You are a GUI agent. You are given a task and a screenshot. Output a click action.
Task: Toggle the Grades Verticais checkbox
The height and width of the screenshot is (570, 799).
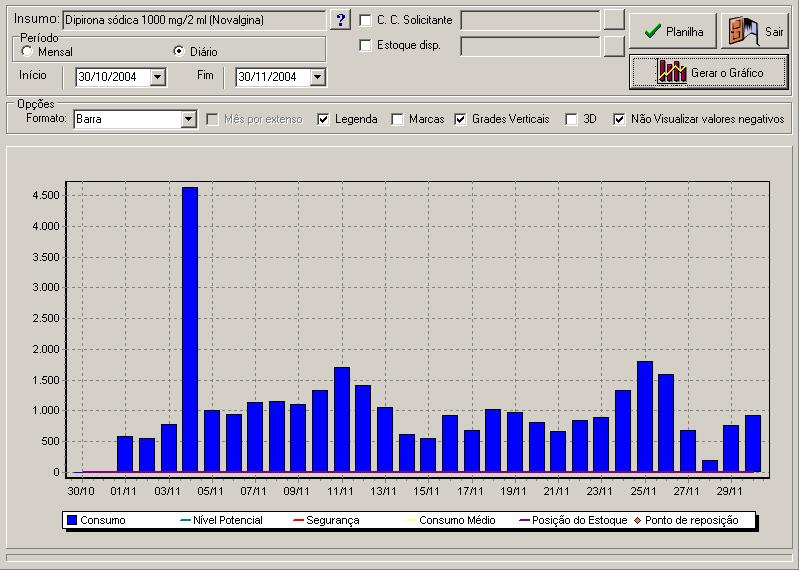click(x=460, y=119)
